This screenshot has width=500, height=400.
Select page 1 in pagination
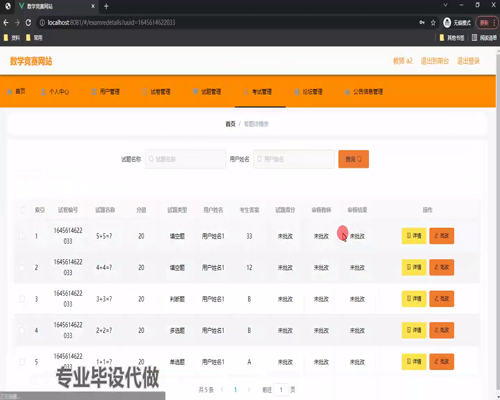[x=235, y=389]
